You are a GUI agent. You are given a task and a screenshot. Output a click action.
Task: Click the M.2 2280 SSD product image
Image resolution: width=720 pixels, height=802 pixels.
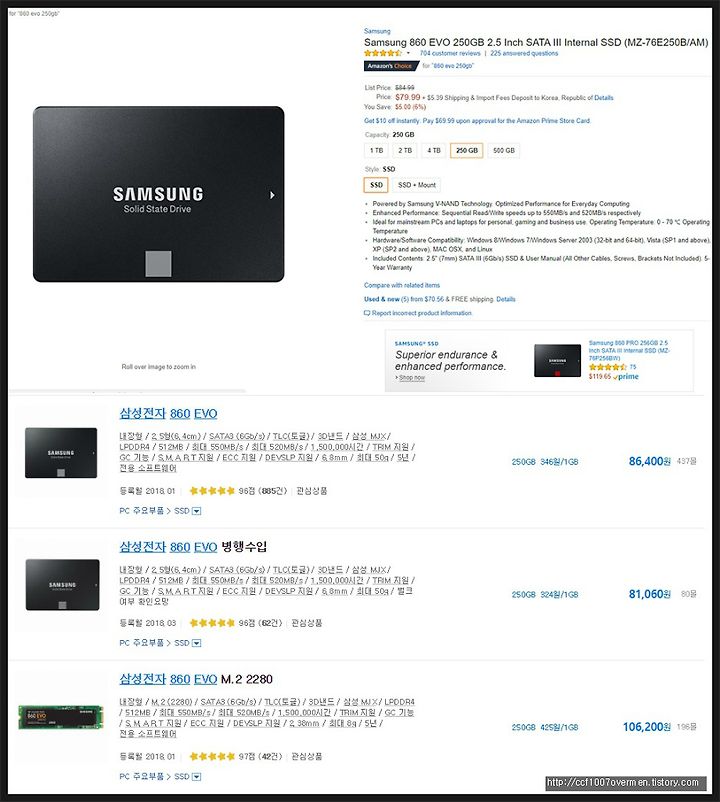pos(60,717)
